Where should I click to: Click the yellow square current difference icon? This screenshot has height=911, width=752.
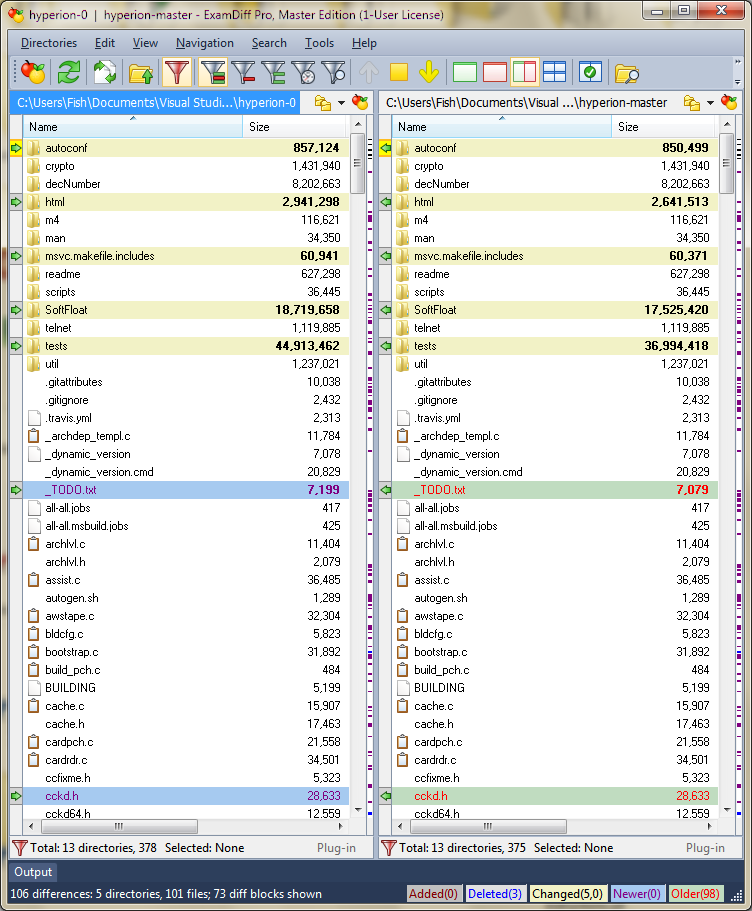399,72
